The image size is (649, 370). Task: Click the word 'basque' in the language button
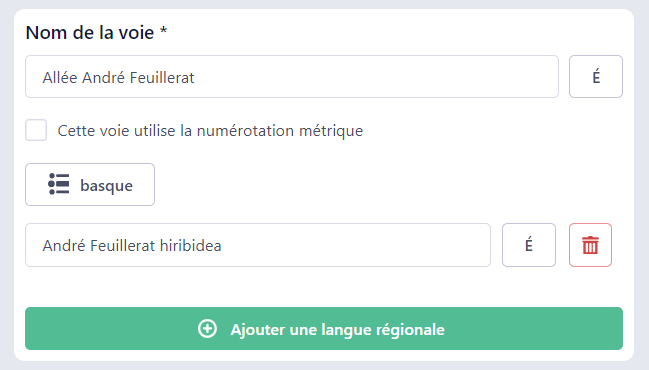point(106,185)
